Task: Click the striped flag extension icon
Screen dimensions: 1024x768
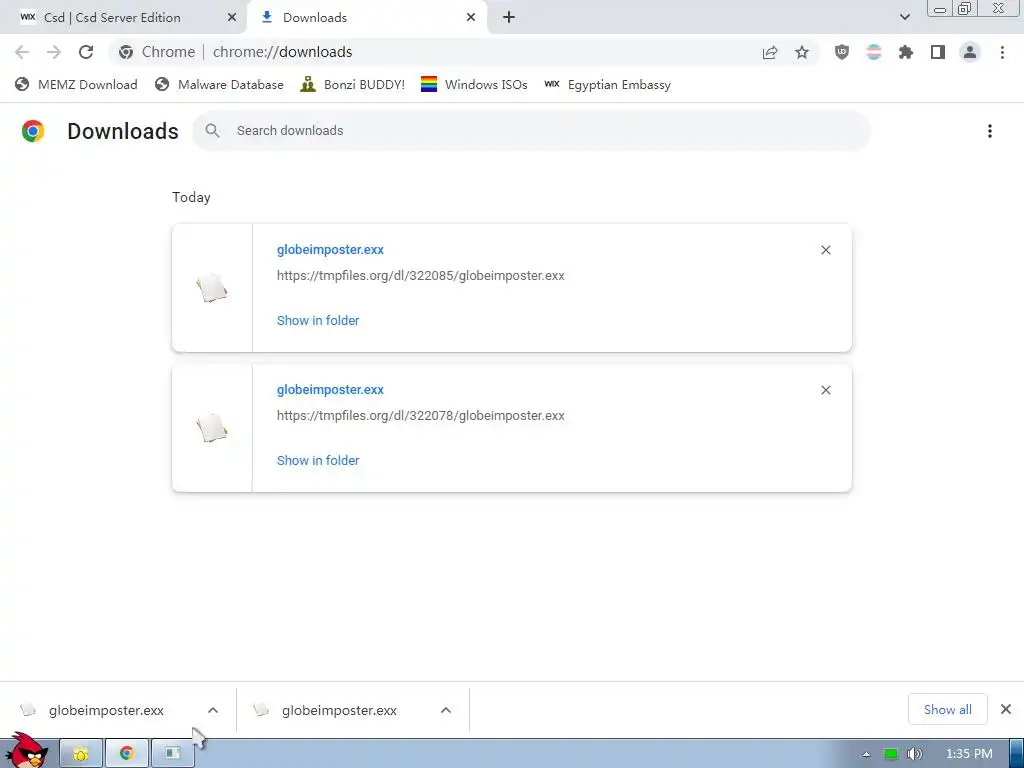Action: [874, 52]
